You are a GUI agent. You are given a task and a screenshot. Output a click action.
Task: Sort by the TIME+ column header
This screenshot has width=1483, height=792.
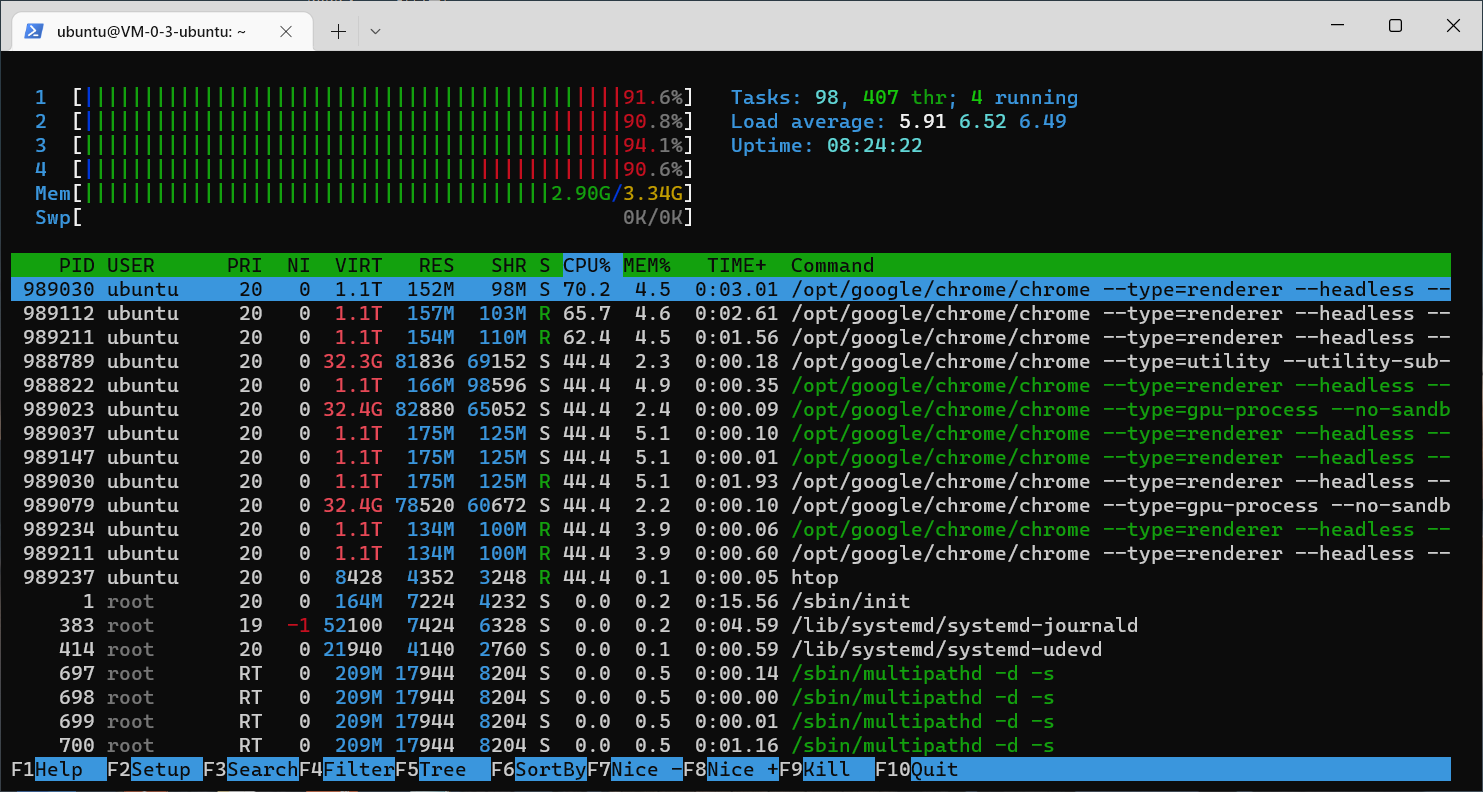[x=737, y=265]
